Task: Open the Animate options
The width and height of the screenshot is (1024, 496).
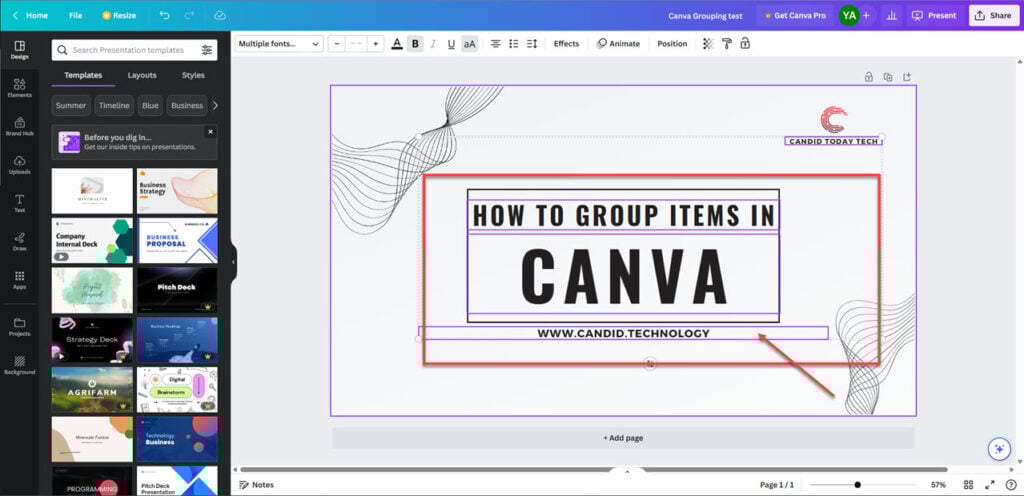Action: (x=618, y=44)
